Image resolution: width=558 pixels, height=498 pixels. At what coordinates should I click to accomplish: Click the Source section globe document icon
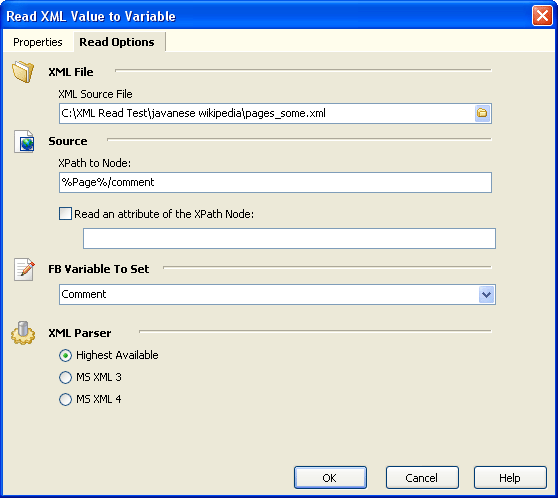(24, 141)
